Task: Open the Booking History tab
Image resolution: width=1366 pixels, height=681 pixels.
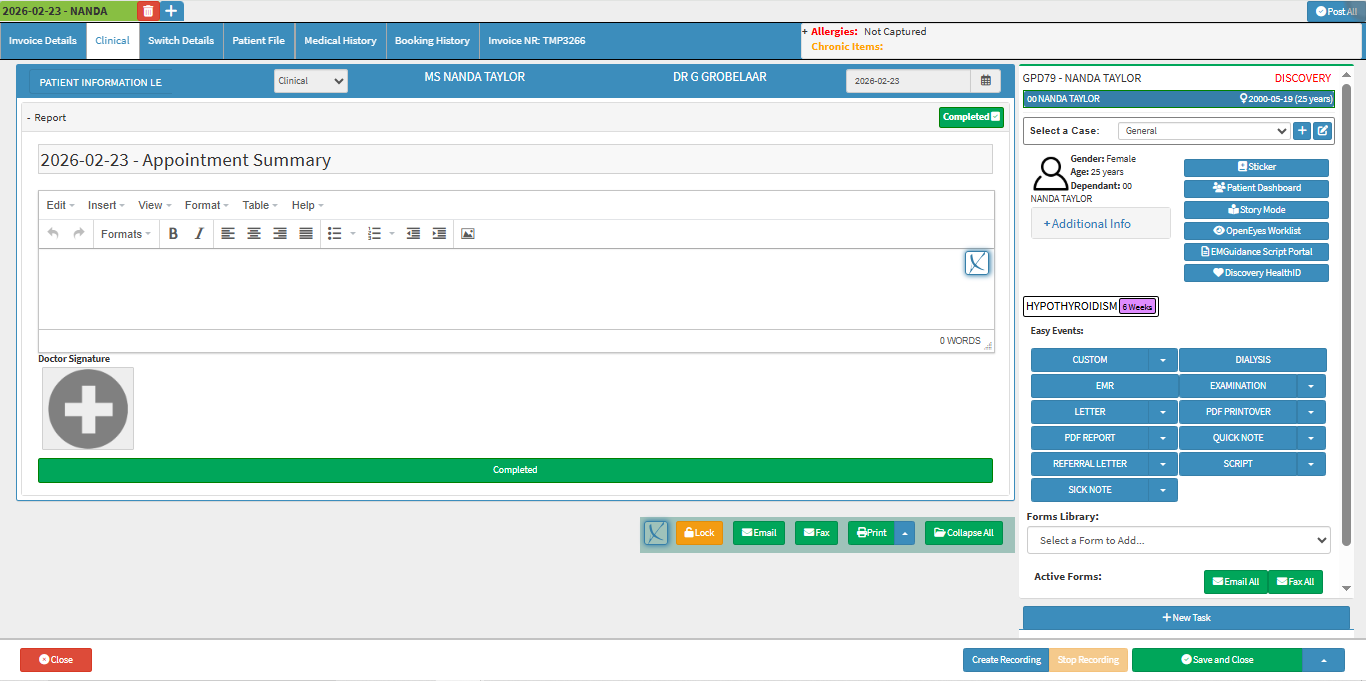Action: (432, 41)
